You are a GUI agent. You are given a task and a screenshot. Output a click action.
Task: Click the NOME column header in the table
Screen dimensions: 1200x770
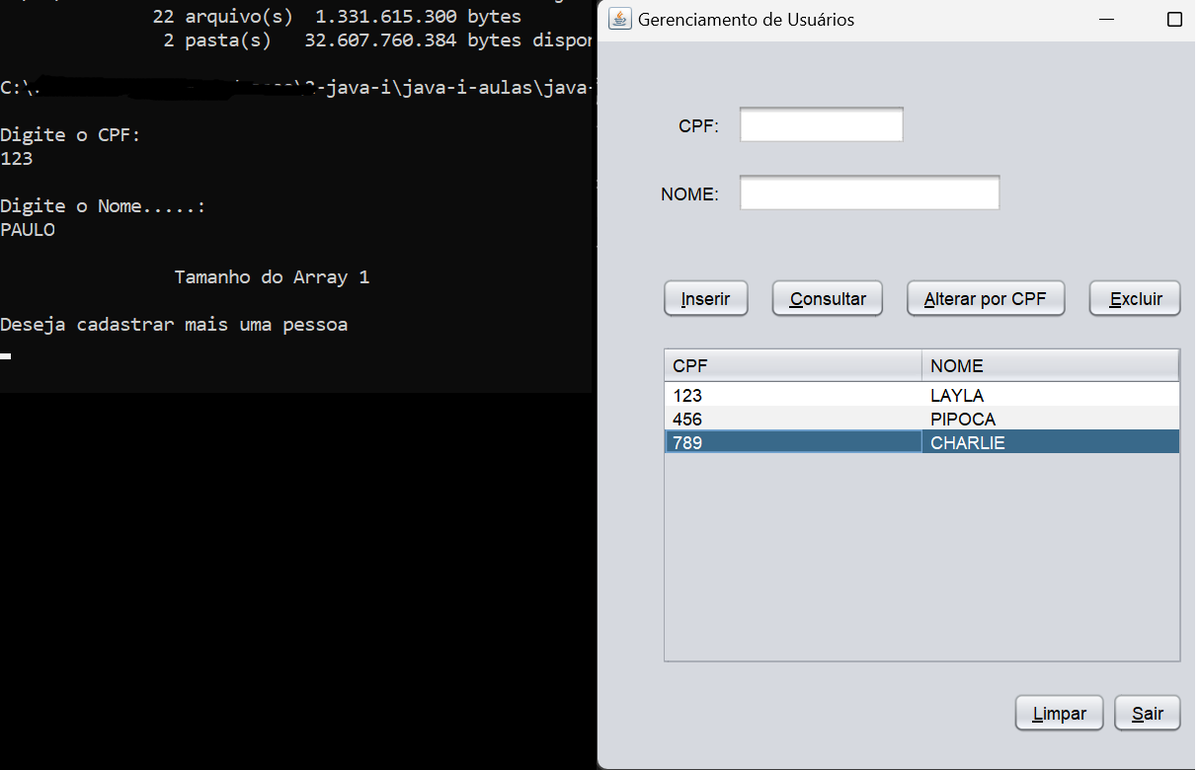tap(1050, 366)
